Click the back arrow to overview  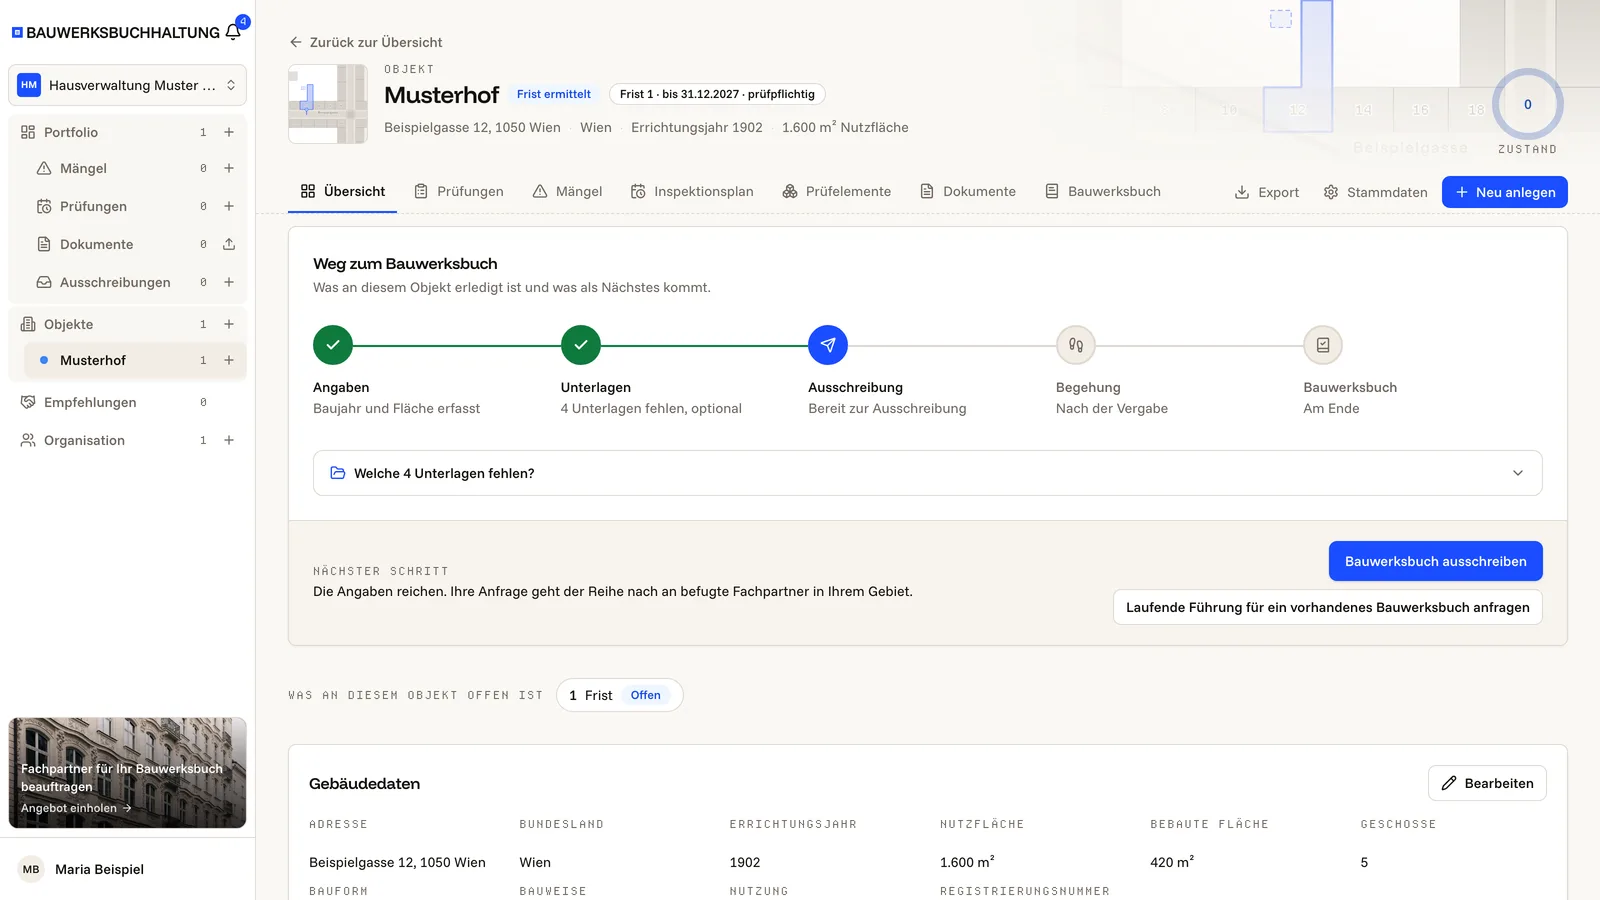point(295,42)
